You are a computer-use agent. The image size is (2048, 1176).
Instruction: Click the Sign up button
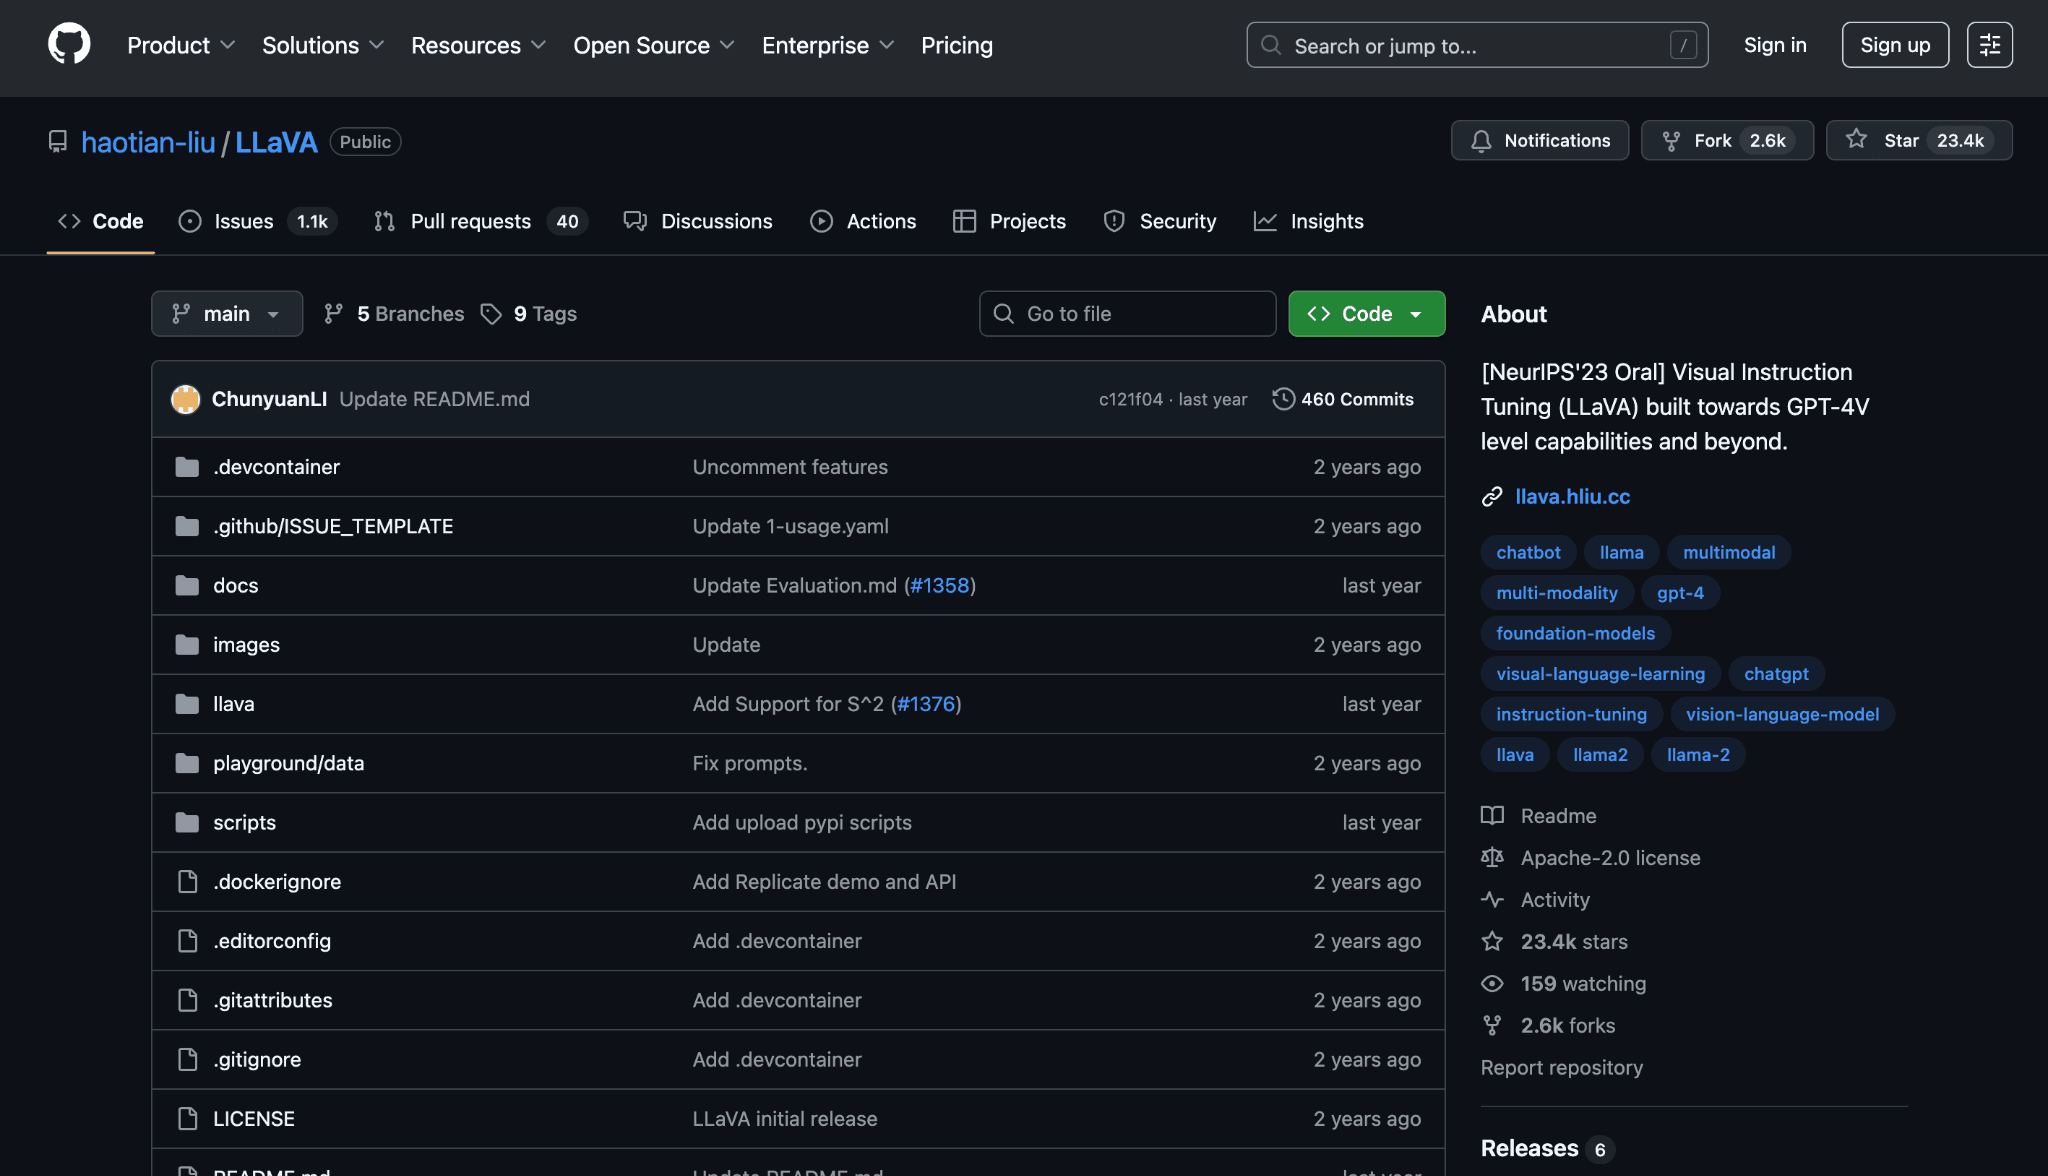coord(1895,44)
